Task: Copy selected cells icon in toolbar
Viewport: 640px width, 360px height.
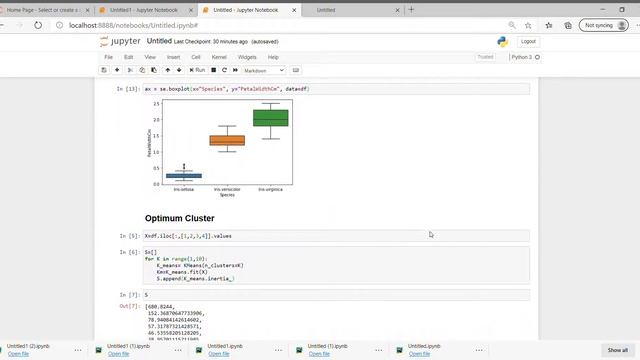Action: click(x=142, y=70)
